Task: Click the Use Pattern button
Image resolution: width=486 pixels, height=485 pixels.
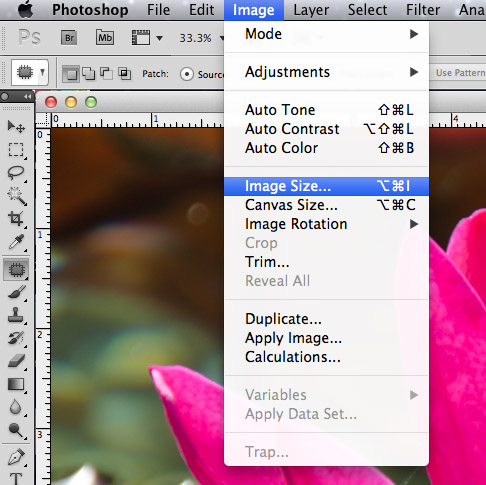Action: pos(460,73)
